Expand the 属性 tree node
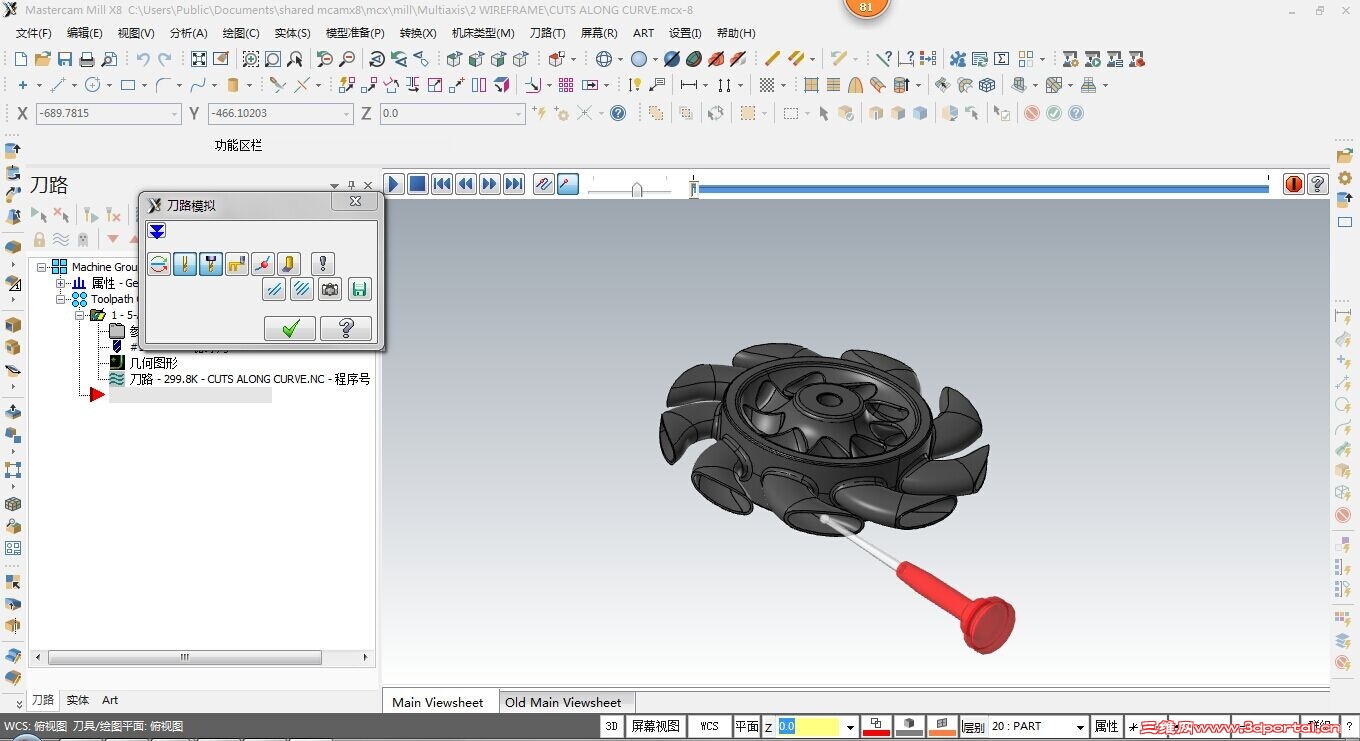The height and width of the screenshot is (741, 1360). tap(61, 283)
